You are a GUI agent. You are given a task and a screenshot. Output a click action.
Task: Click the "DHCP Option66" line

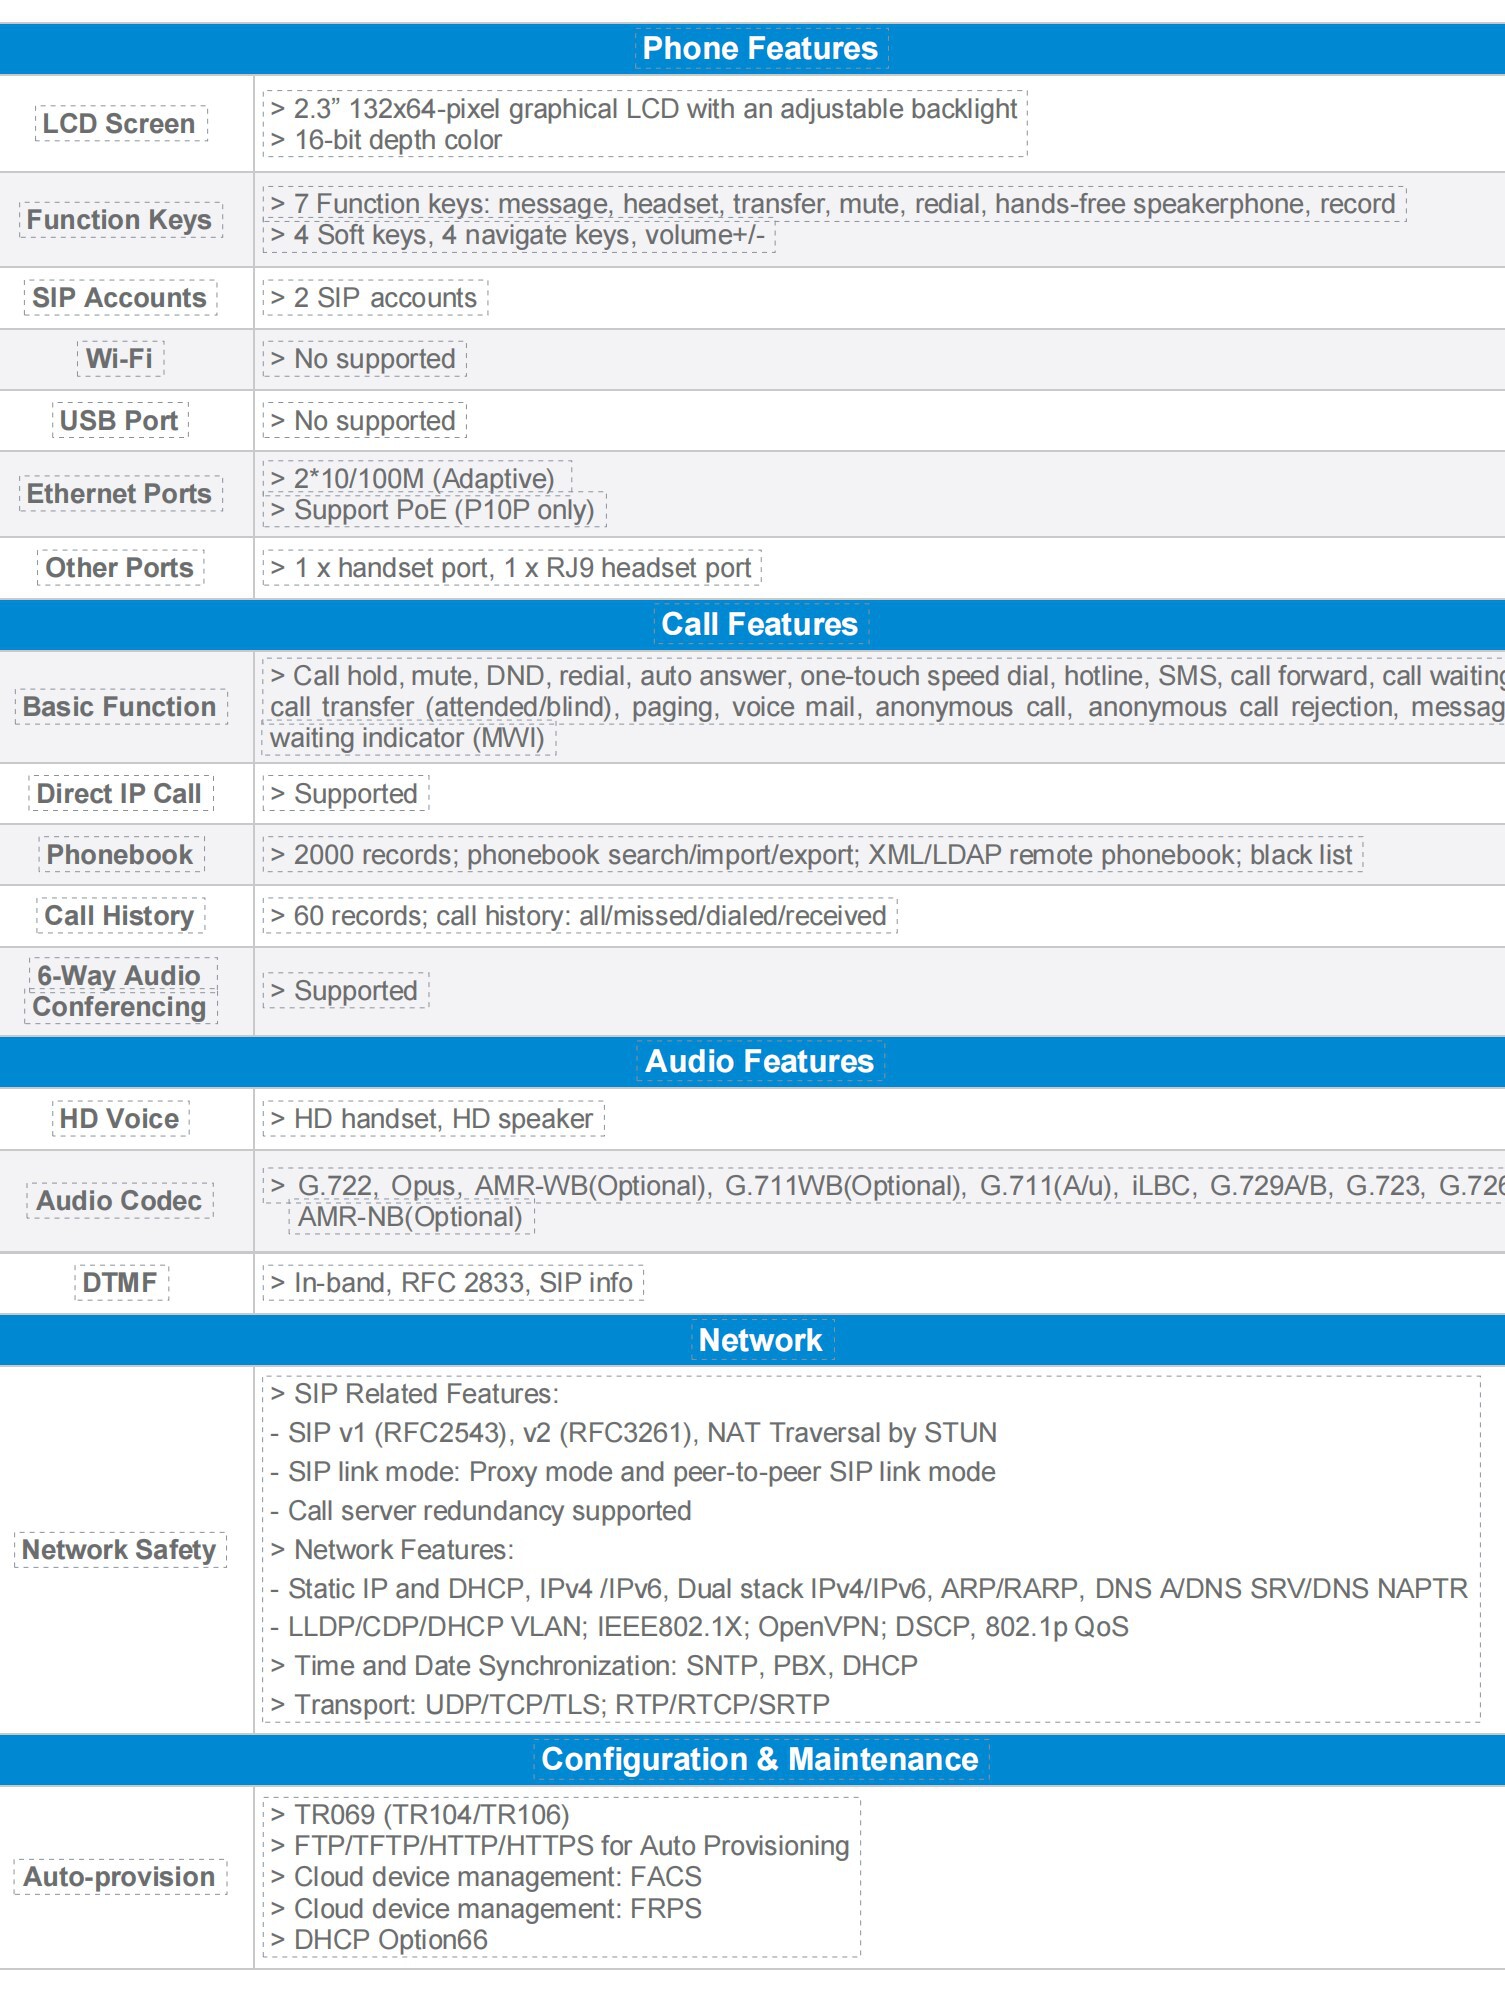(x=379, y=1939)
